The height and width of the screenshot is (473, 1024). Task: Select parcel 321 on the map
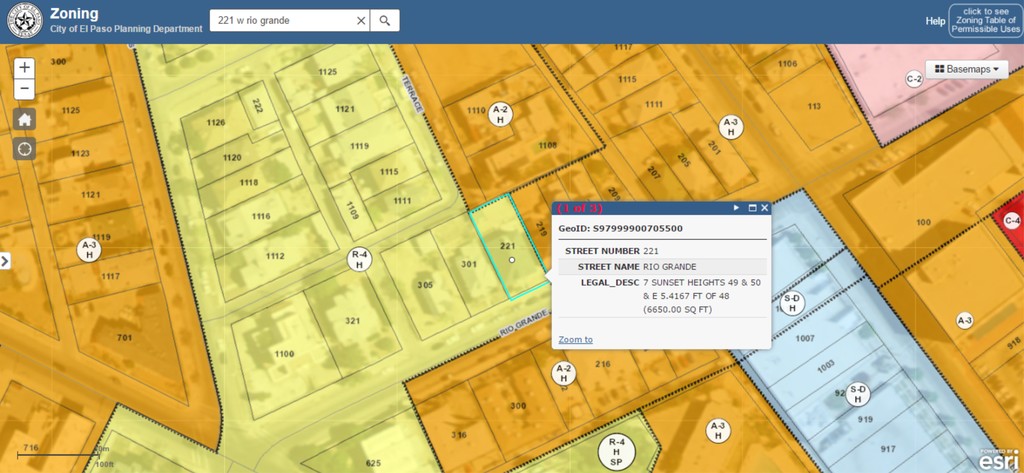(x=352, y=320)
